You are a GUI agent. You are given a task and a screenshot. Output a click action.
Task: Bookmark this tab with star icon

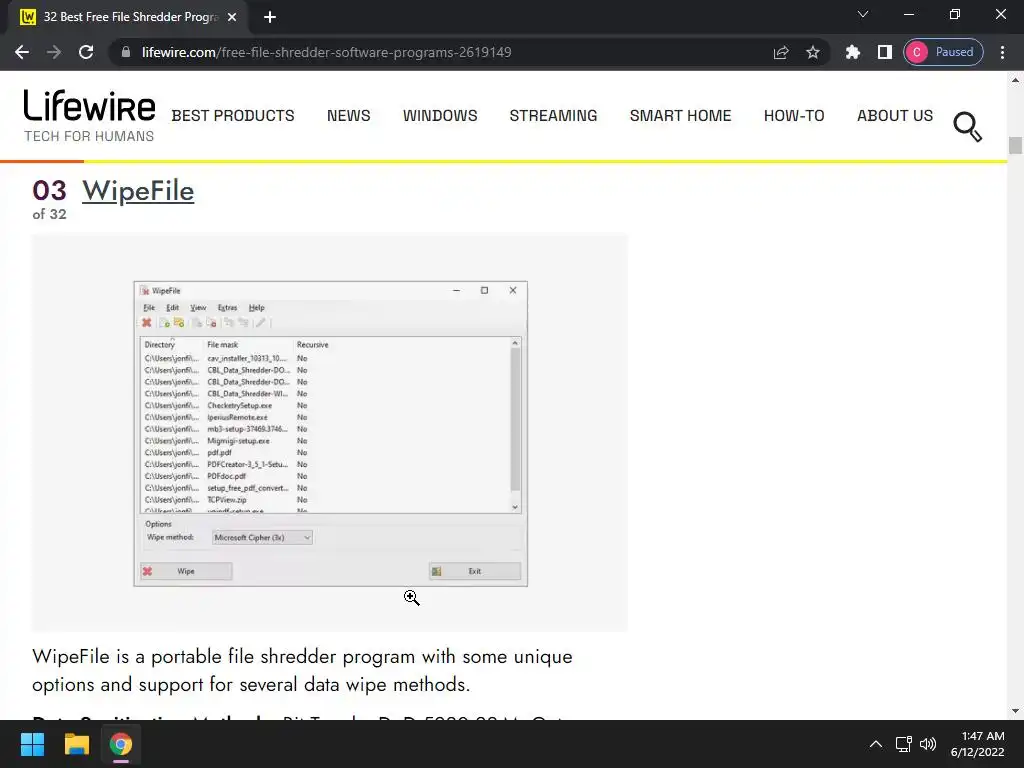point(812,52)
